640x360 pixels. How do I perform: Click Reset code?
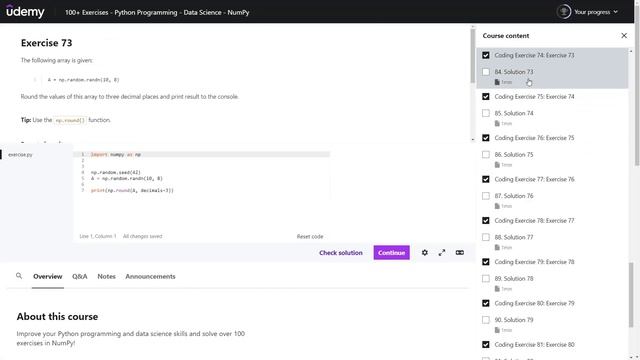click(x=310, y=236)
